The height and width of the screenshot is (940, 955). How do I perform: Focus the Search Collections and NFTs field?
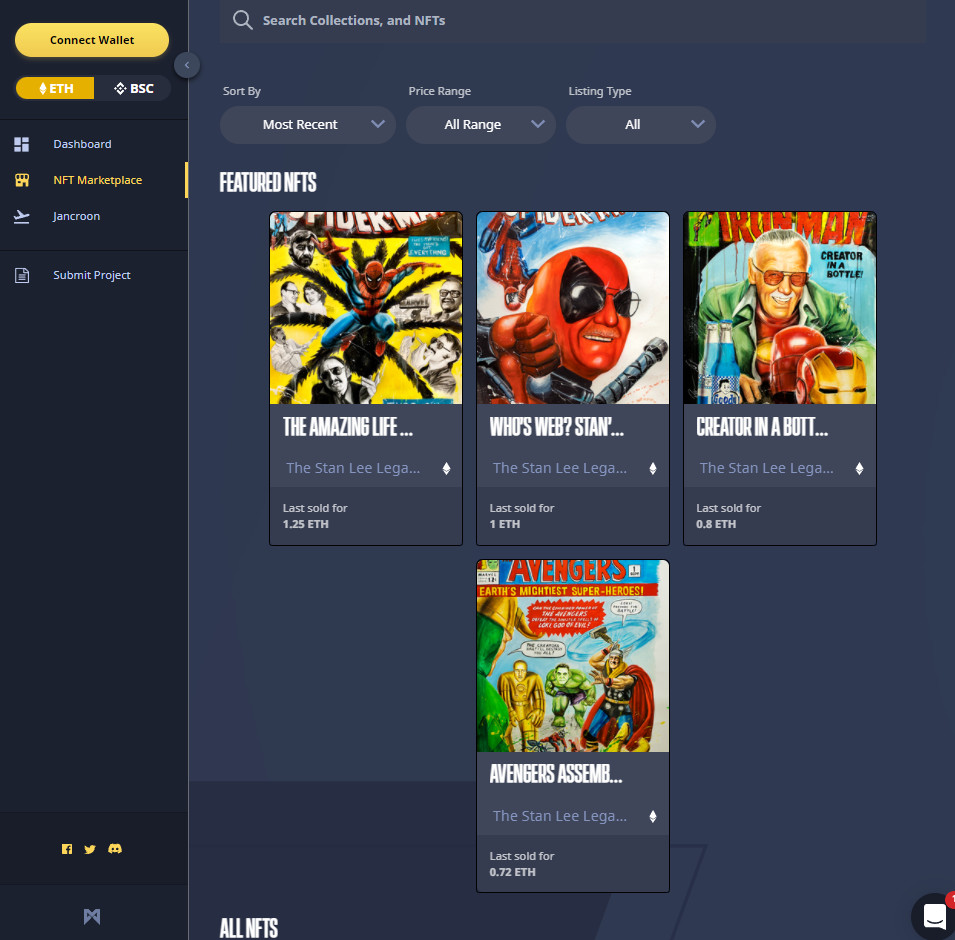tap(573, 21)
